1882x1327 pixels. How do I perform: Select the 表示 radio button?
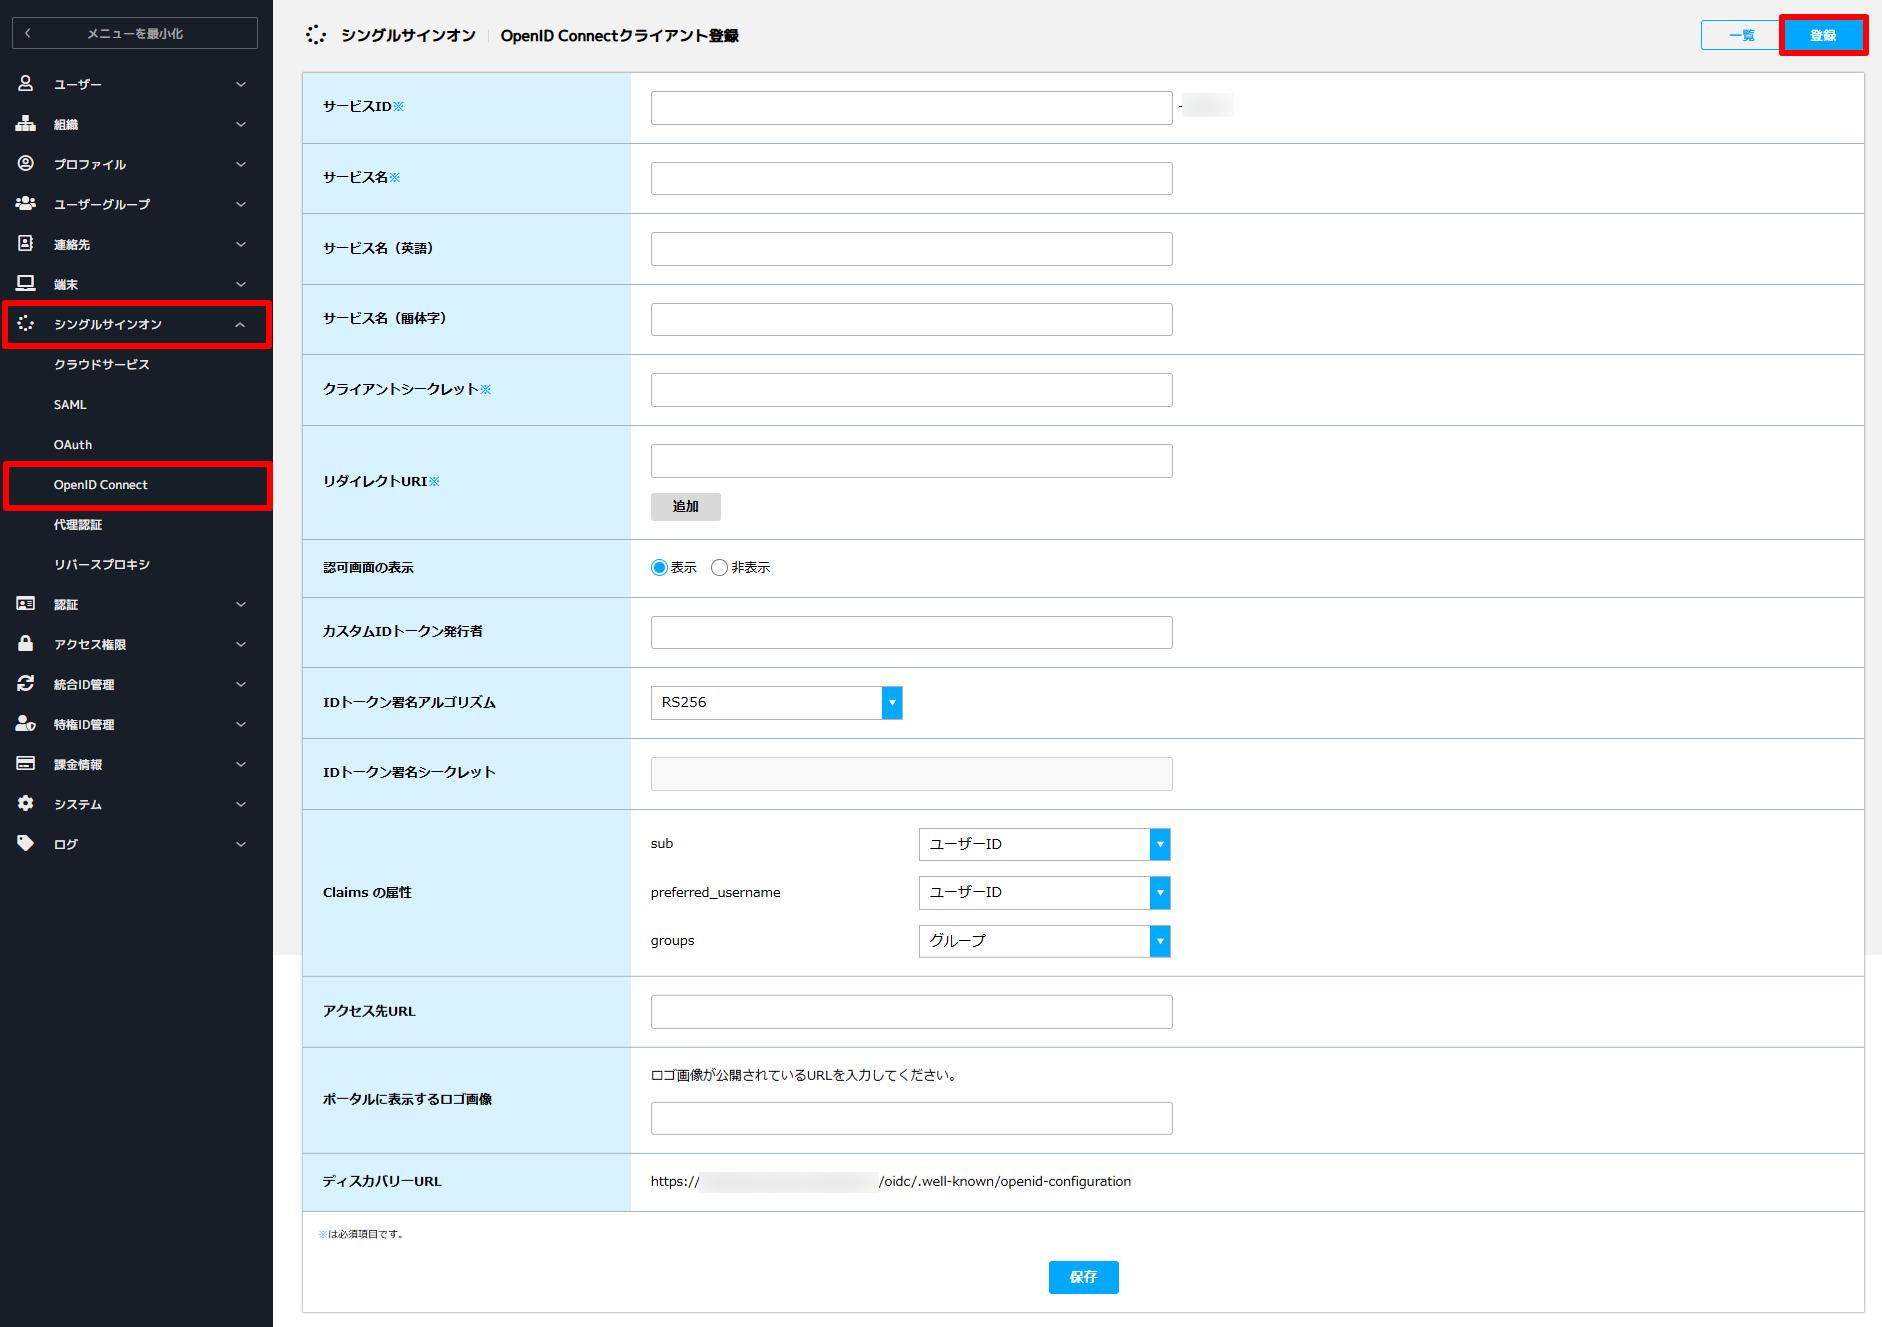click(659, 568)
